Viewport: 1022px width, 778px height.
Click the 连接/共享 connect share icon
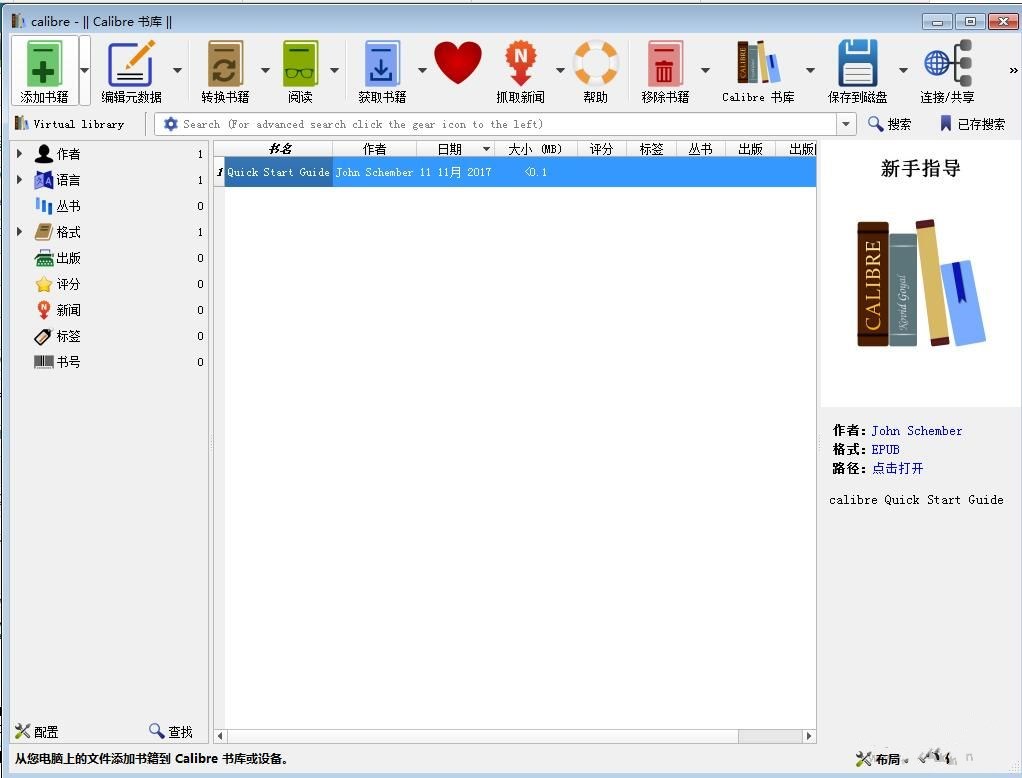pos(948,63)
